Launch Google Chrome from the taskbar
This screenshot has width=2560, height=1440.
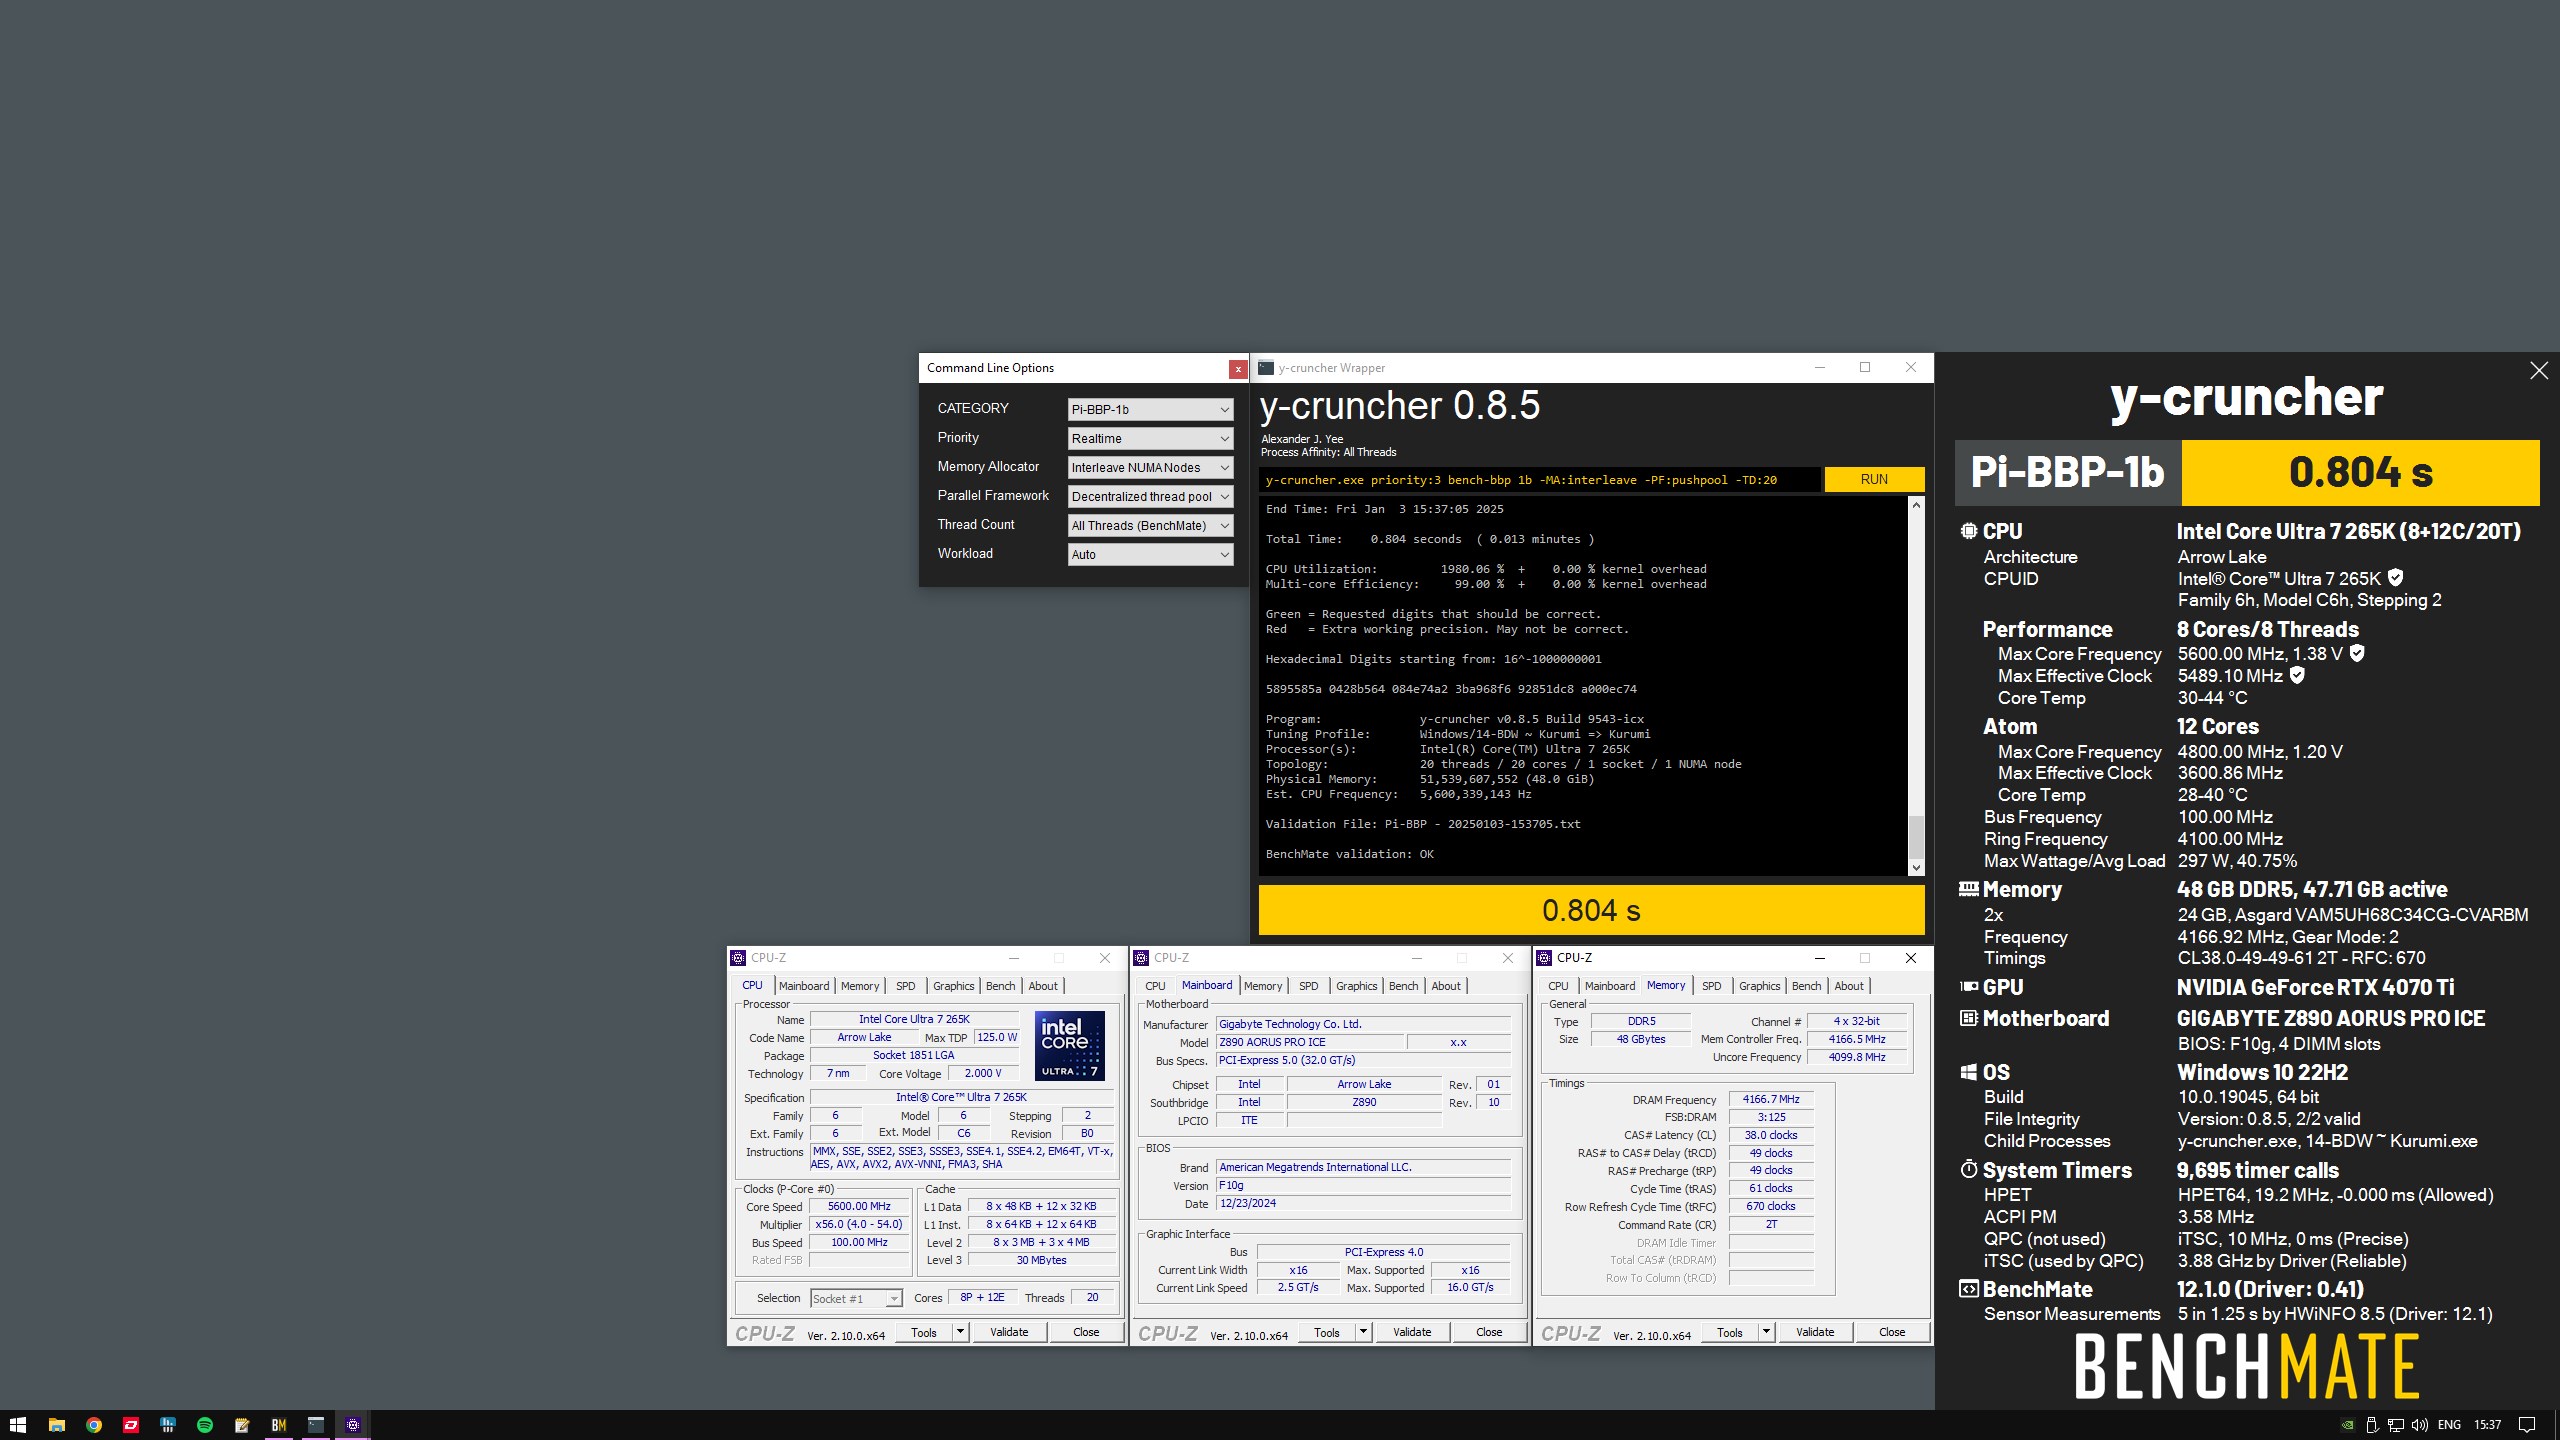point(94,1425)
